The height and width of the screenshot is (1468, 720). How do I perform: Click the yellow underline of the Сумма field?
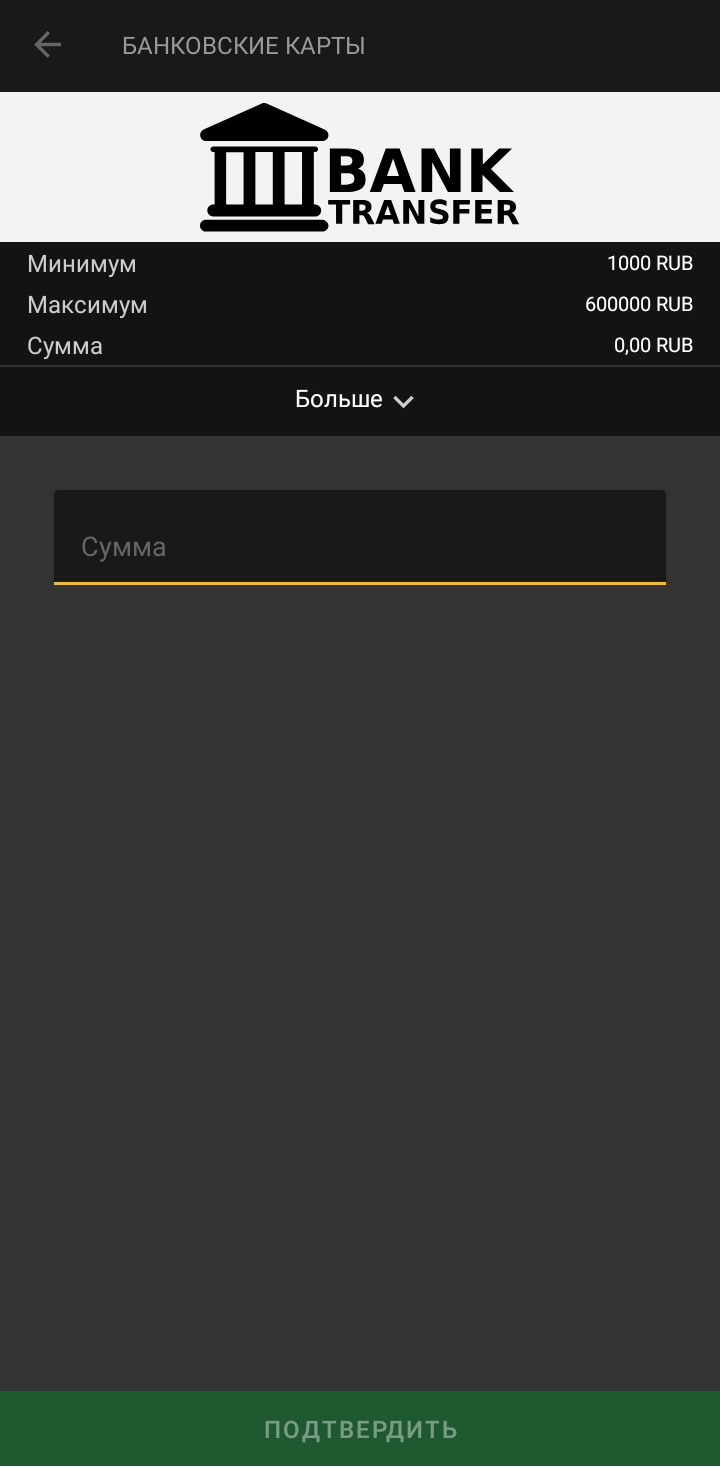point(360,583)
